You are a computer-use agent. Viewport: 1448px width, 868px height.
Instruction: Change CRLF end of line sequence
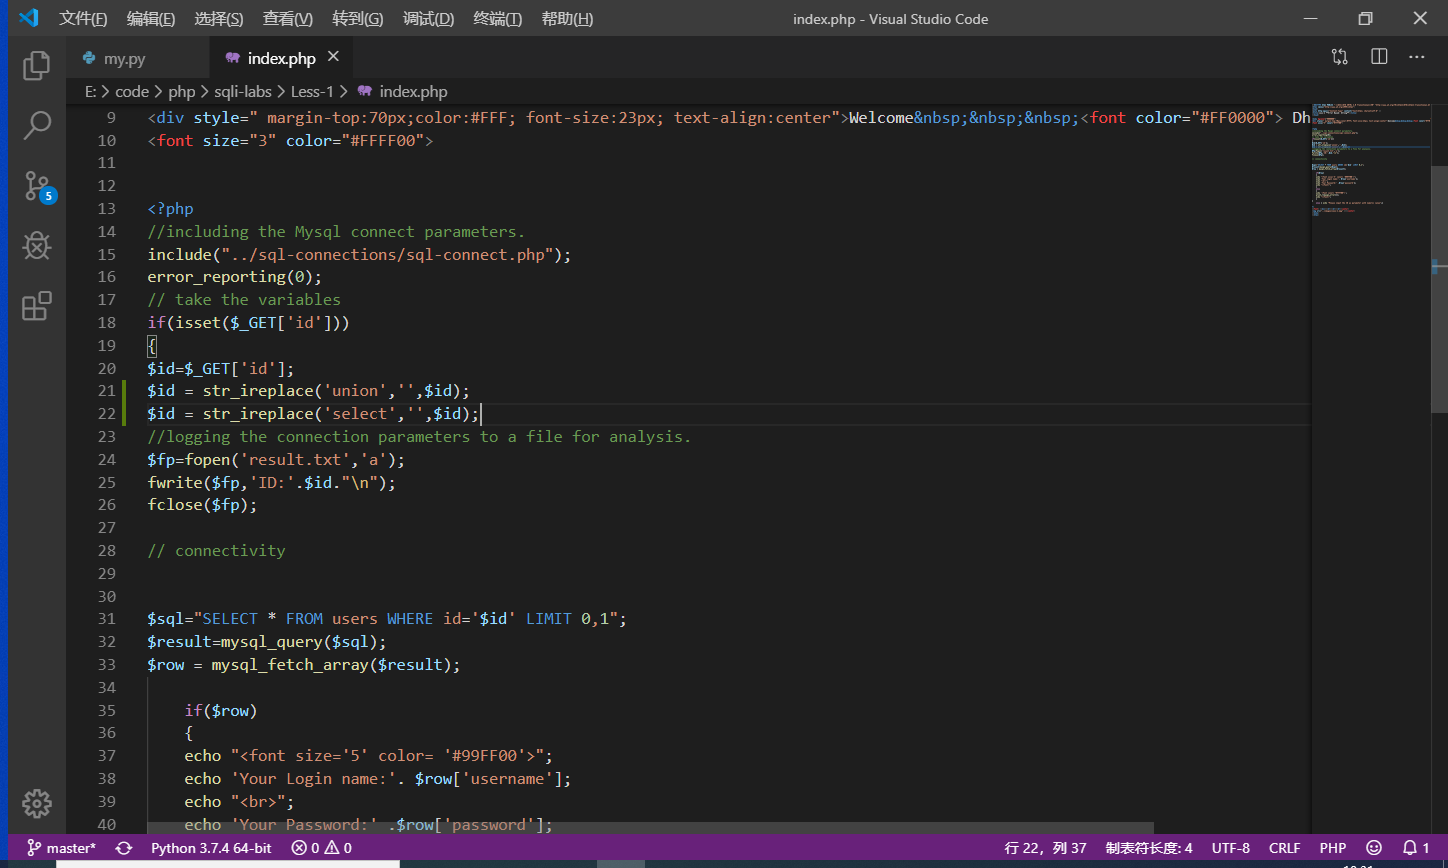(x=1285, y=848)
